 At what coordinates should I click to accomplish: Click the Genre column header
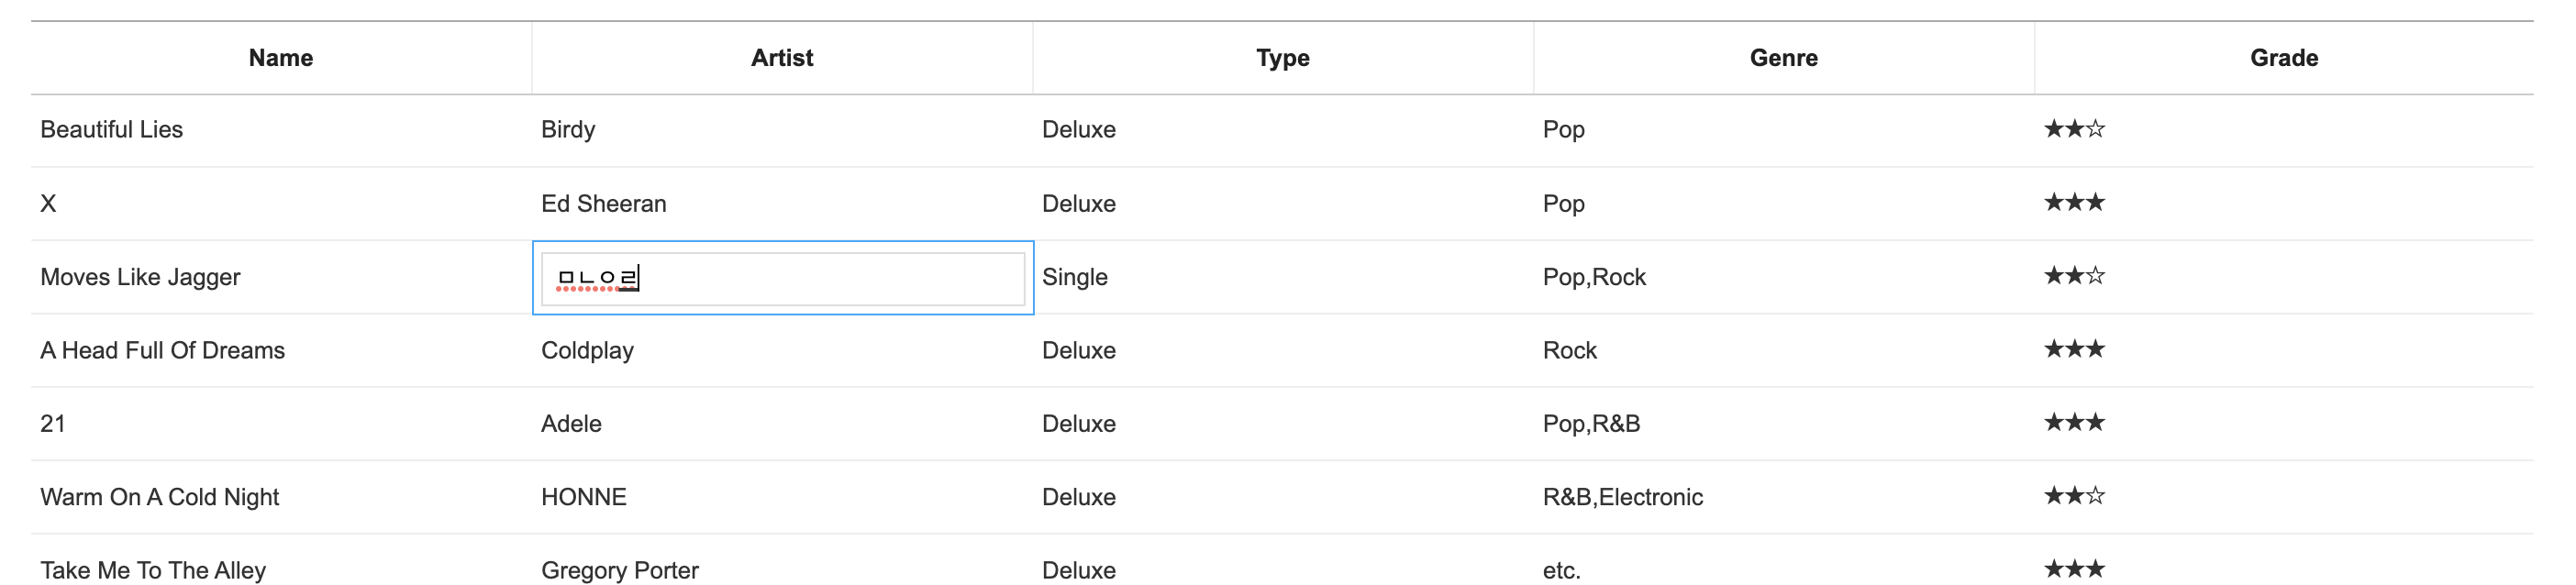1784,57
